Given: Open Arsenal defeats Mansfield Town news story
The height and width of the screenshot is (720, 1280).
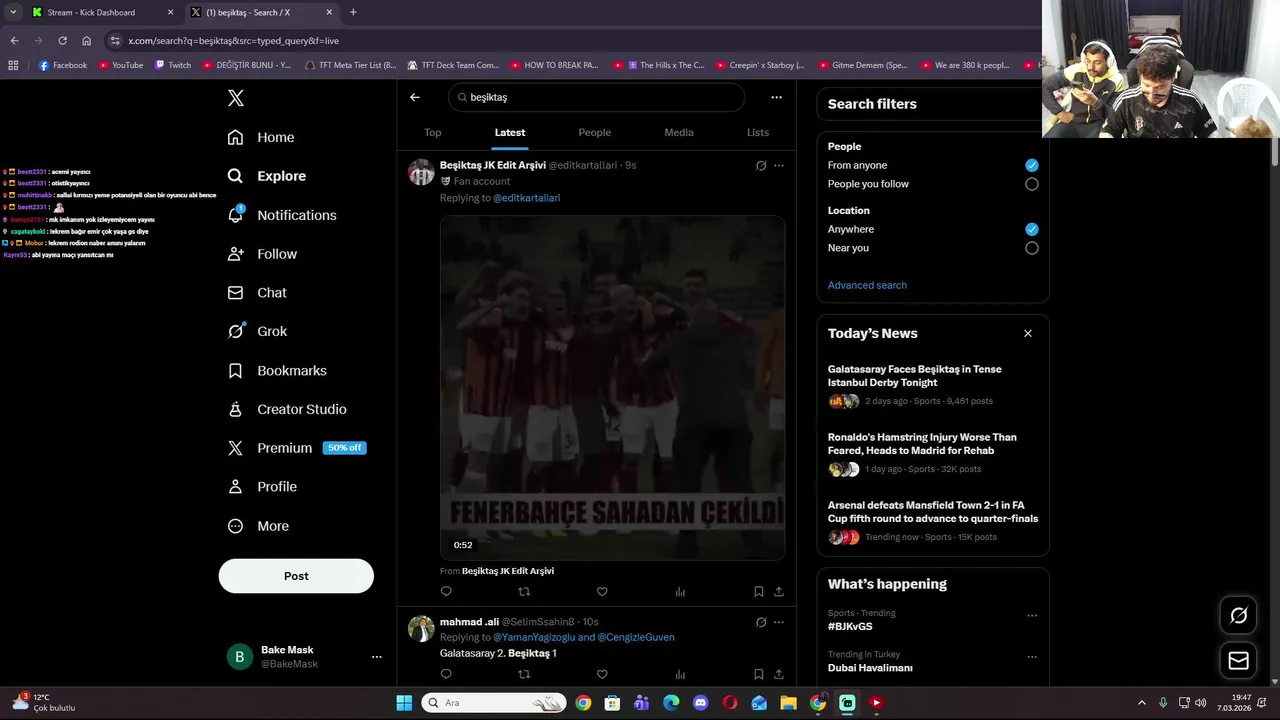Looking at the screenshot, I should pos(933,521).
